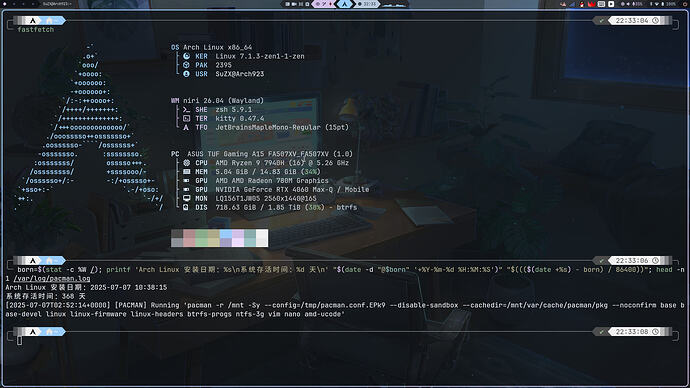Click the user icon beside USR
This screenshot has width=690, height=388.
pyautogui.click(x=187, y=74)
